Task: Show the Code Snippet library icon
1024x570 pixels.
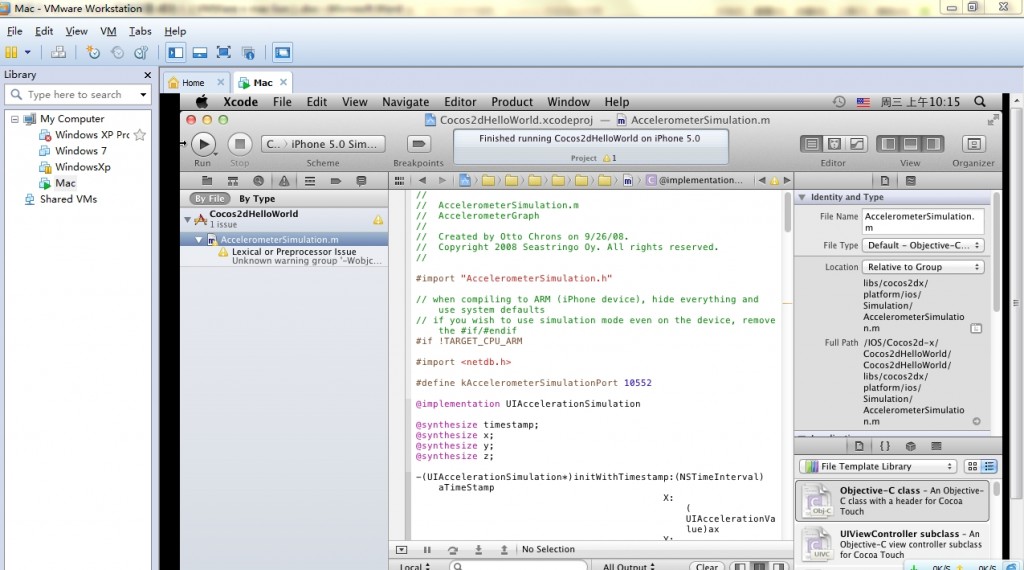Action: point(885,446)
